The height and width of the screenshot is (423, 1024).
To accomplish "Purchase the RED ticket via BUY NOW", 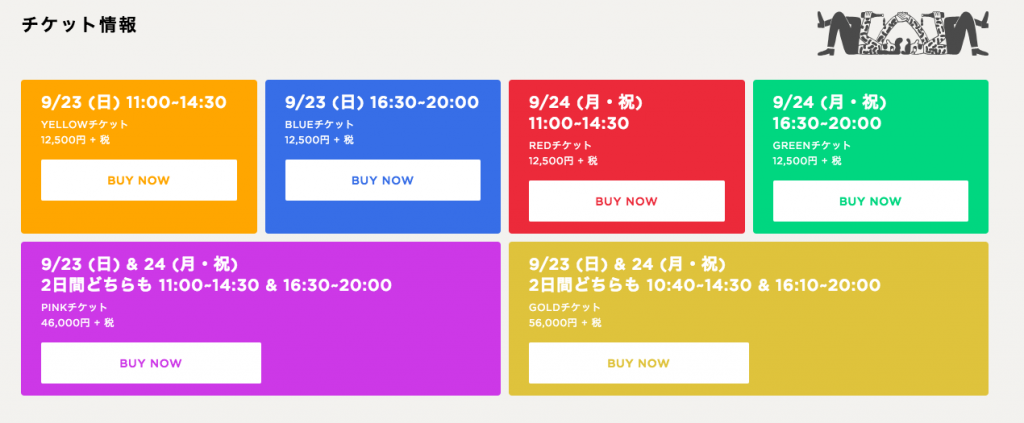I will coord(627,201).
